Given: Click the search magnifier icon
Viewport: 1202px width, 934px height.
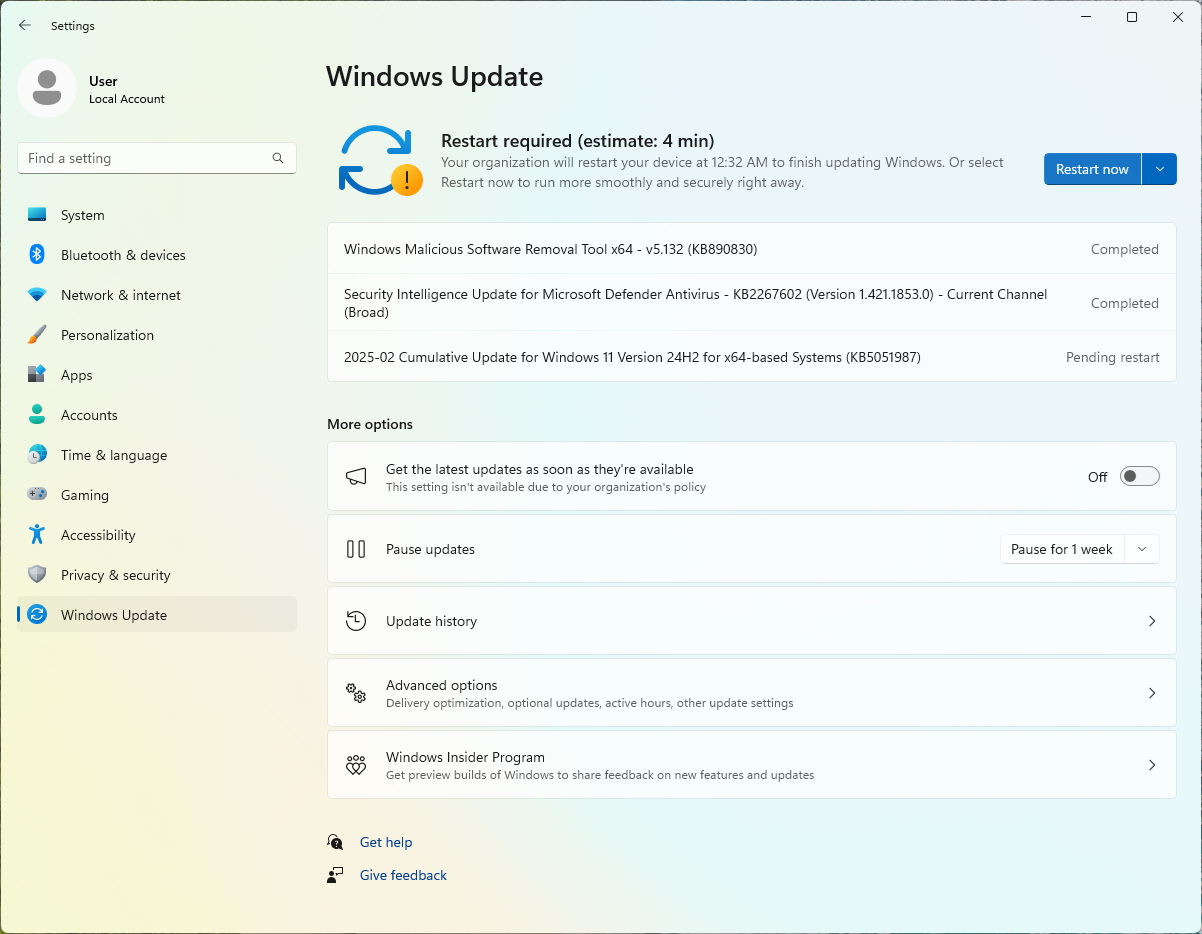Looking at the screenshot, I should click(x=278, y=158).
